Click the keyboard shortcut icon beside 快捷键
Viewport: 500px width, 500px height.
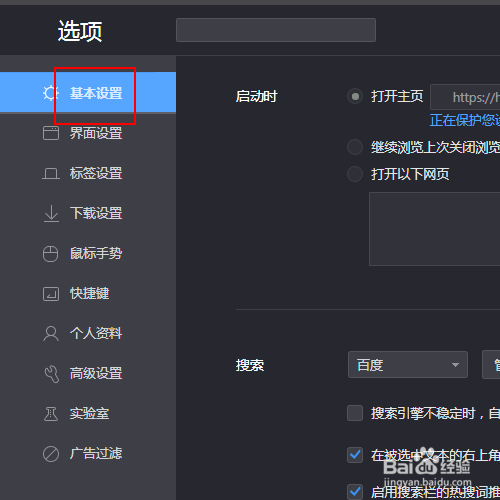pyautogui.click(x=51, y=294)
